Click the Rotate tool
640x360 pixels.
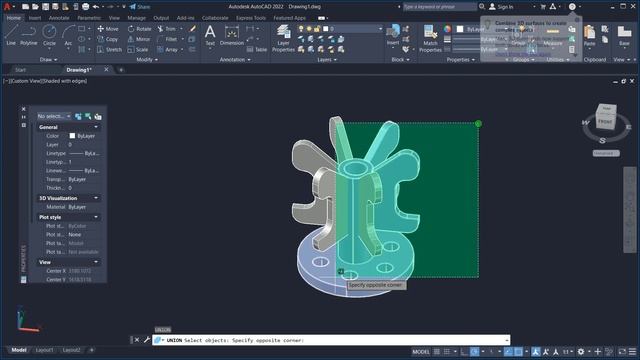pyautogui.click(x=139, y=29)
